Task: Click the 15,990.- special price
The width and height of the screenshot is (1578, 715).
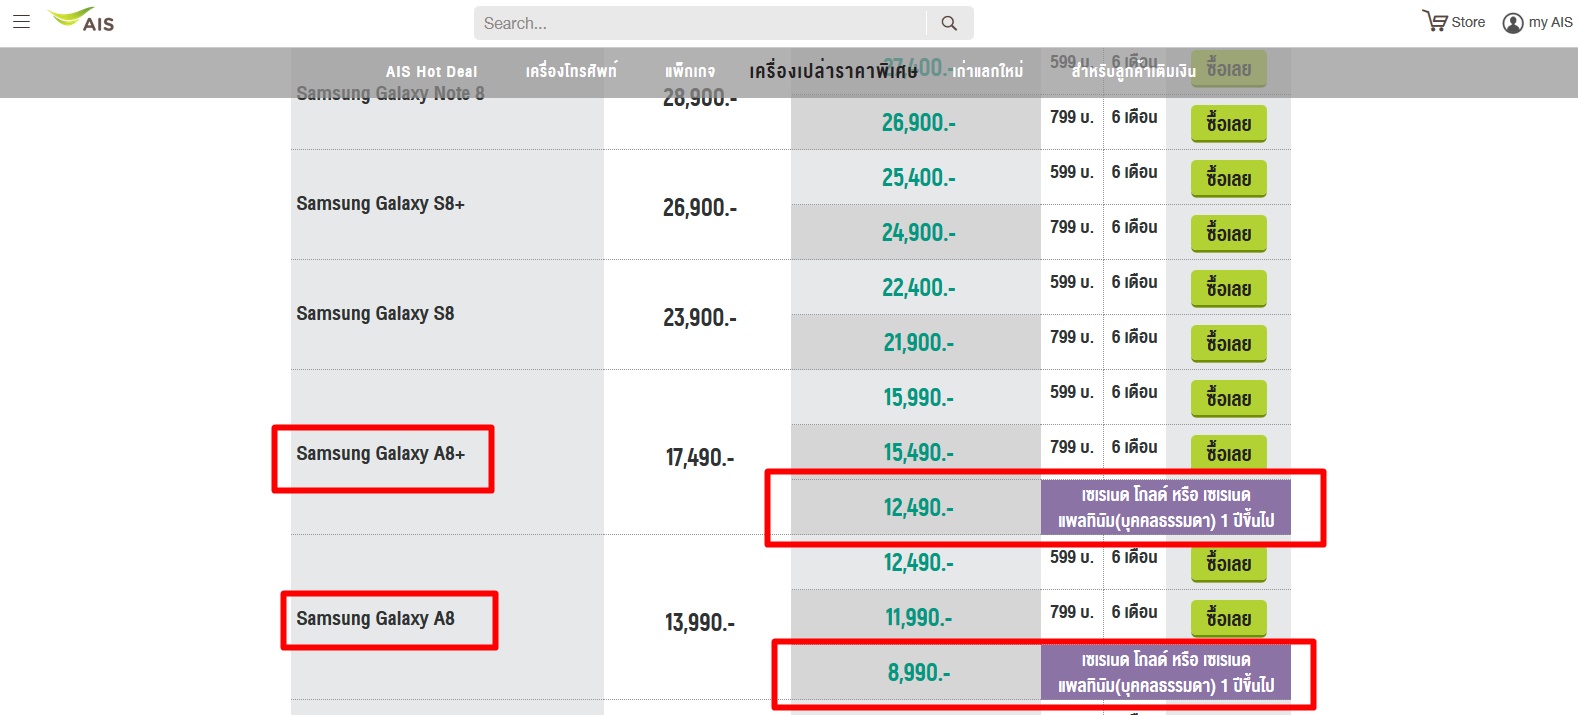Action: coord(919,398)
